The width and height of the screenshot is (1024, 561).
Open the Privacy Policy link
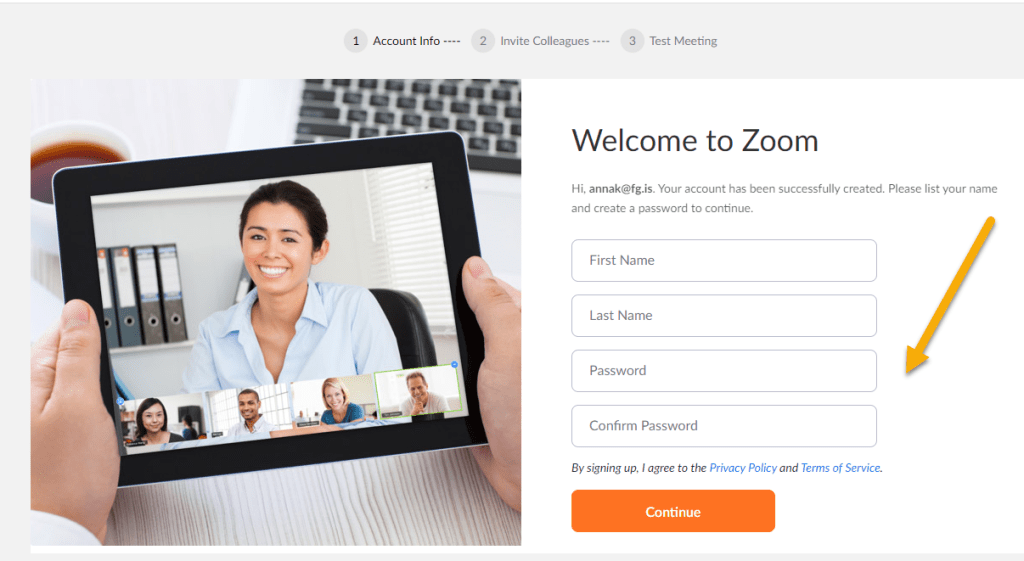(x=743, y=468)
